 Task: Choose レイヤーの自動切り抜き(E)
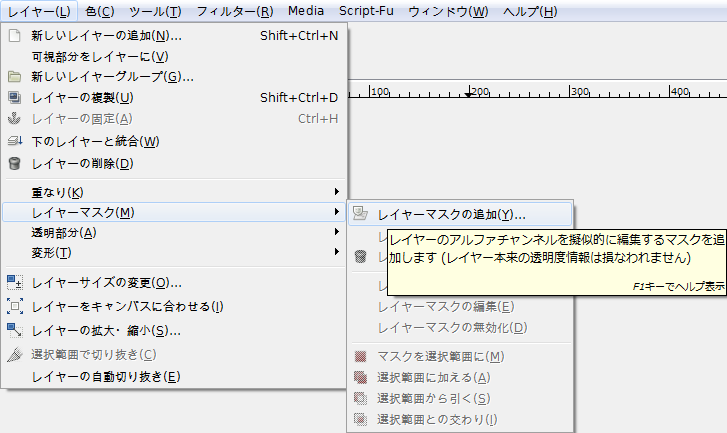click(174, 376)
